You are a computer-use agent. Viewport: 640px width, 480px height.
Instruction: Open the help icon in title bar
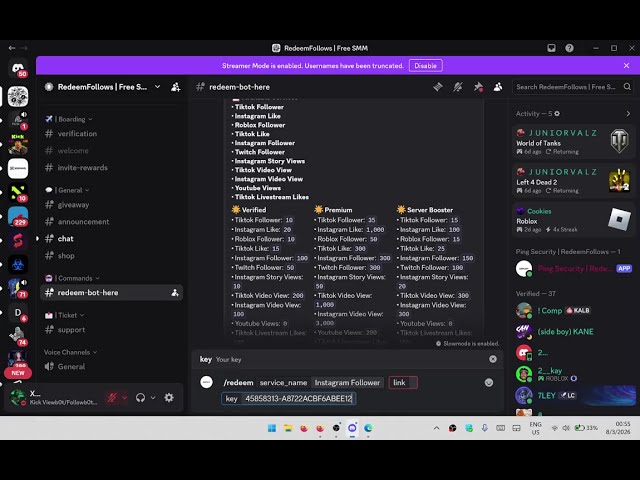[569, 48]
